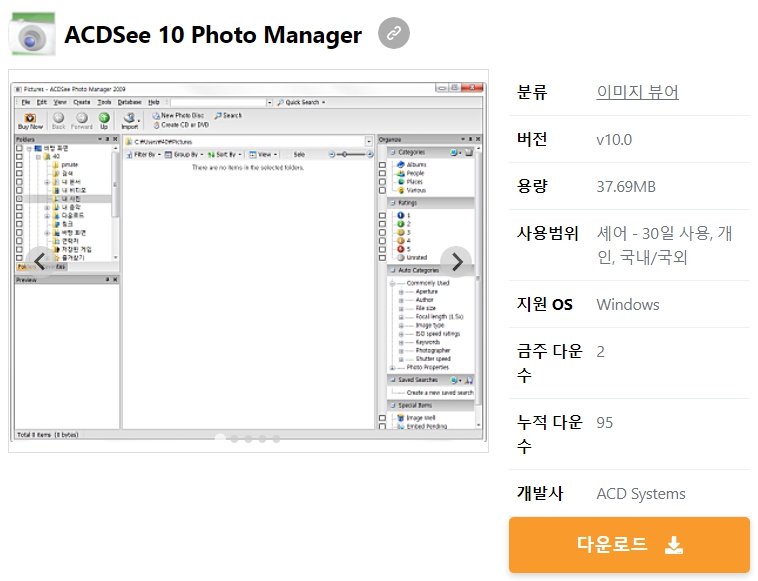The height and width of the screenshot is (581, 758).
Task: Close the Preview pane with its X
Action: point(115,279)
